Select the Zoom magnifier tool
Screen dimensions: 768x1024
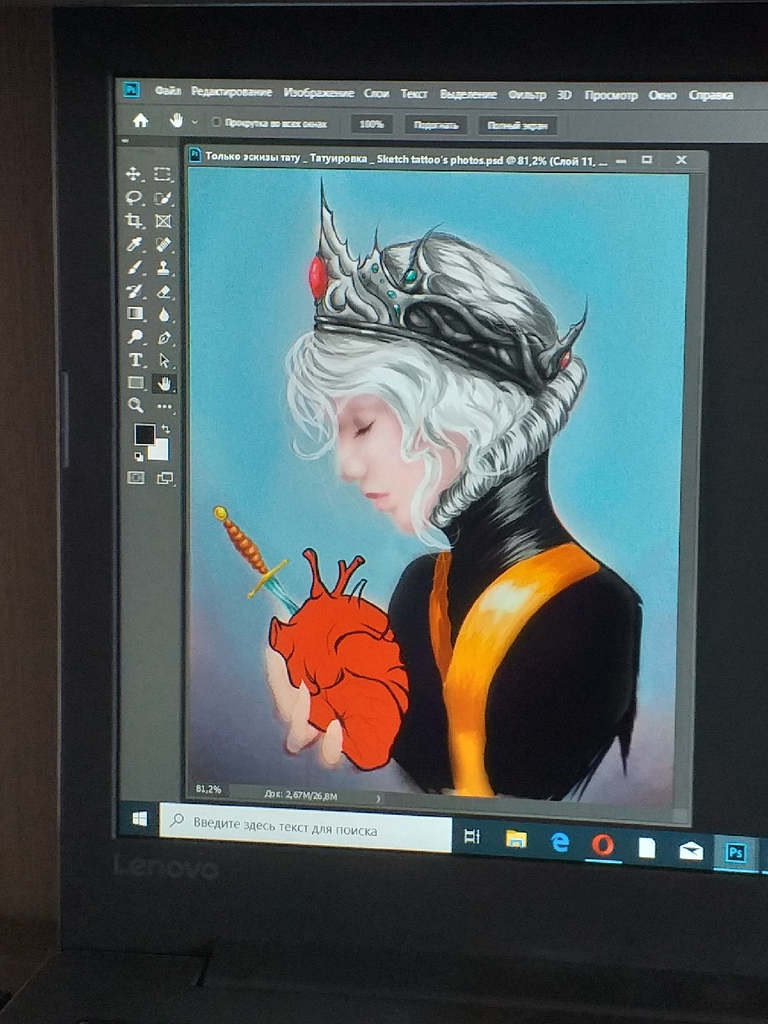[x=136, y=405]
